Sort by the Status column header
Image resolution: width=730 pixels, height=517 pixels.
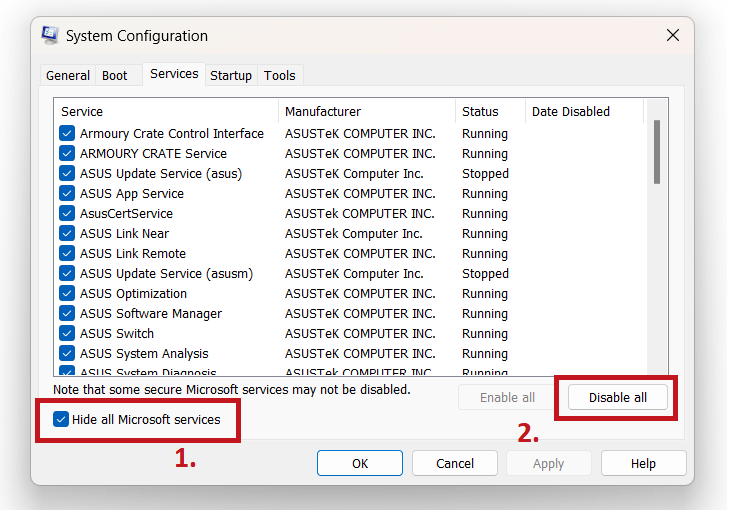coord(492,112)
